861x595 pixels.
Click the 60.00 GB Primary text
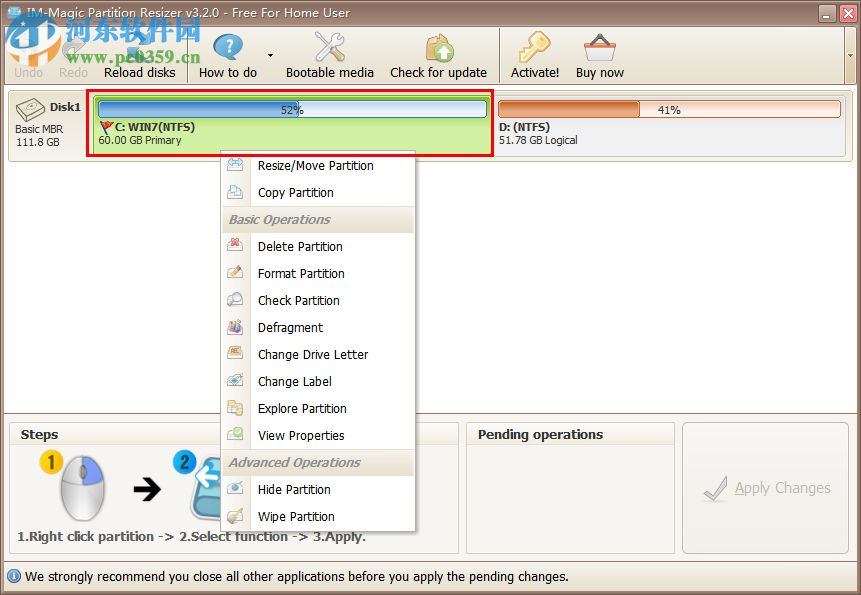click(x=139, y=140)
